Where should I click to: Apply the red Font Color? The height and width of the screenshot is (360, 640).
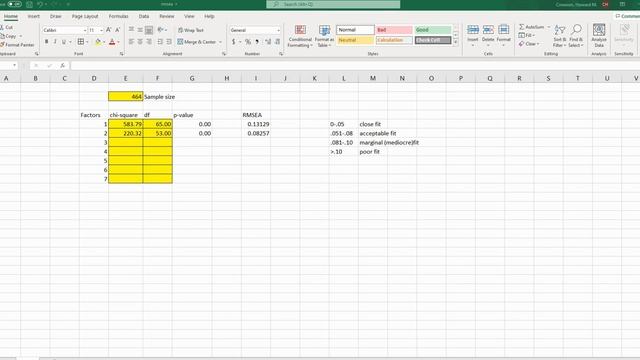(112, 42)
